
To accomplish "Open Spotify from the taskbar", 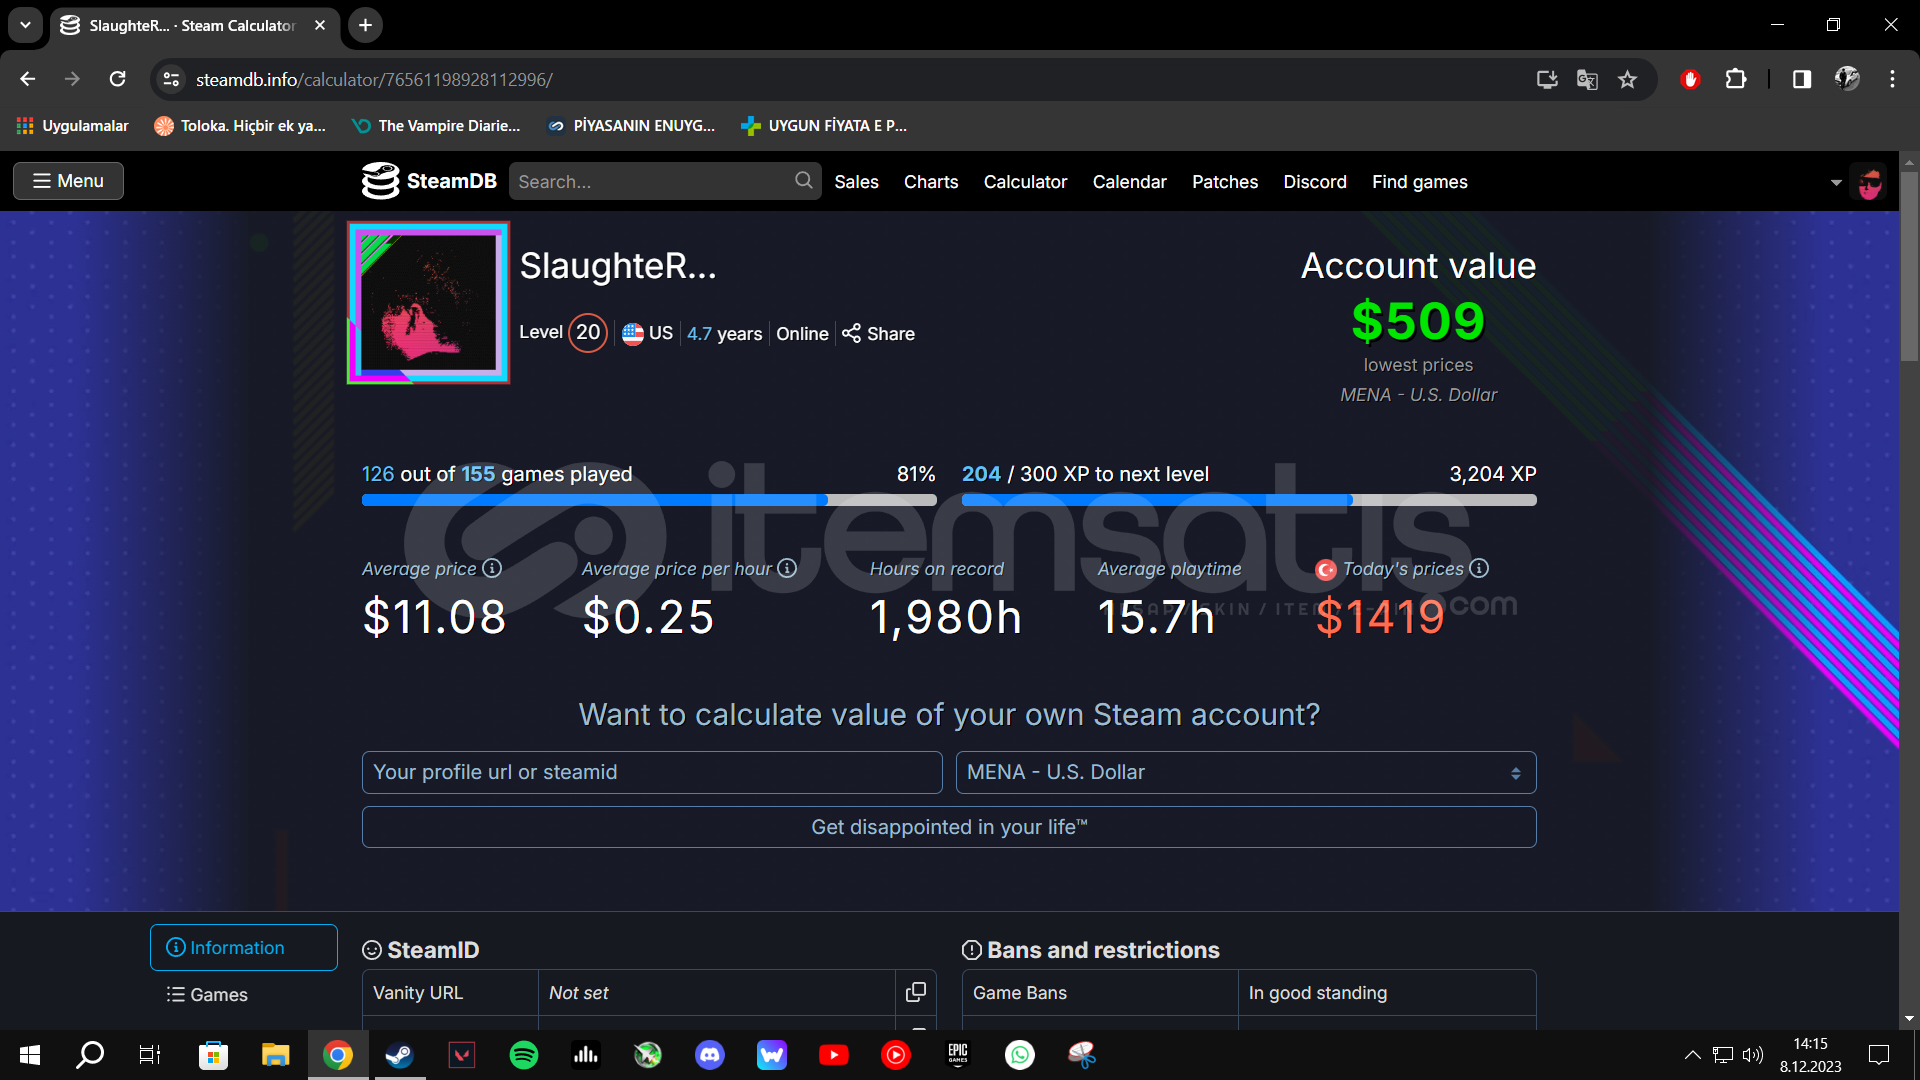I will (524, 1054).
